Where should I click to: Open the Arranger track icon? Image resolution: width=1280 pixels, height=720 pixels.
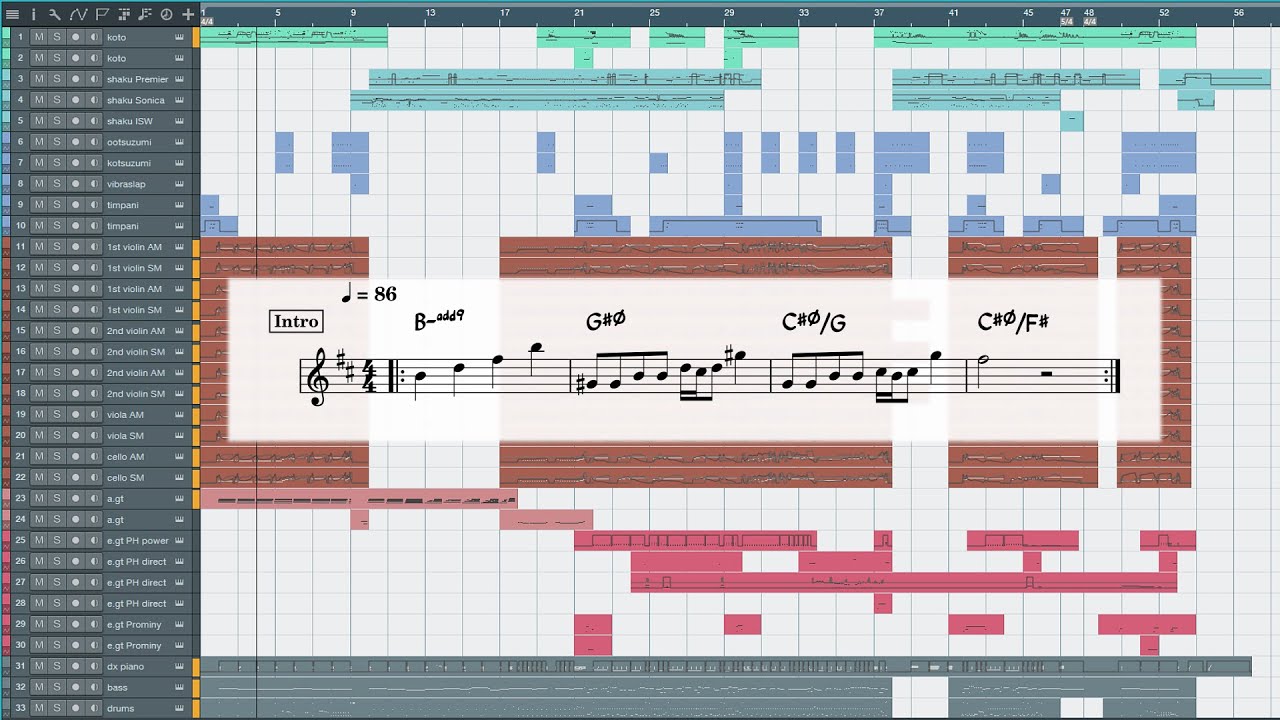(123, 14)
